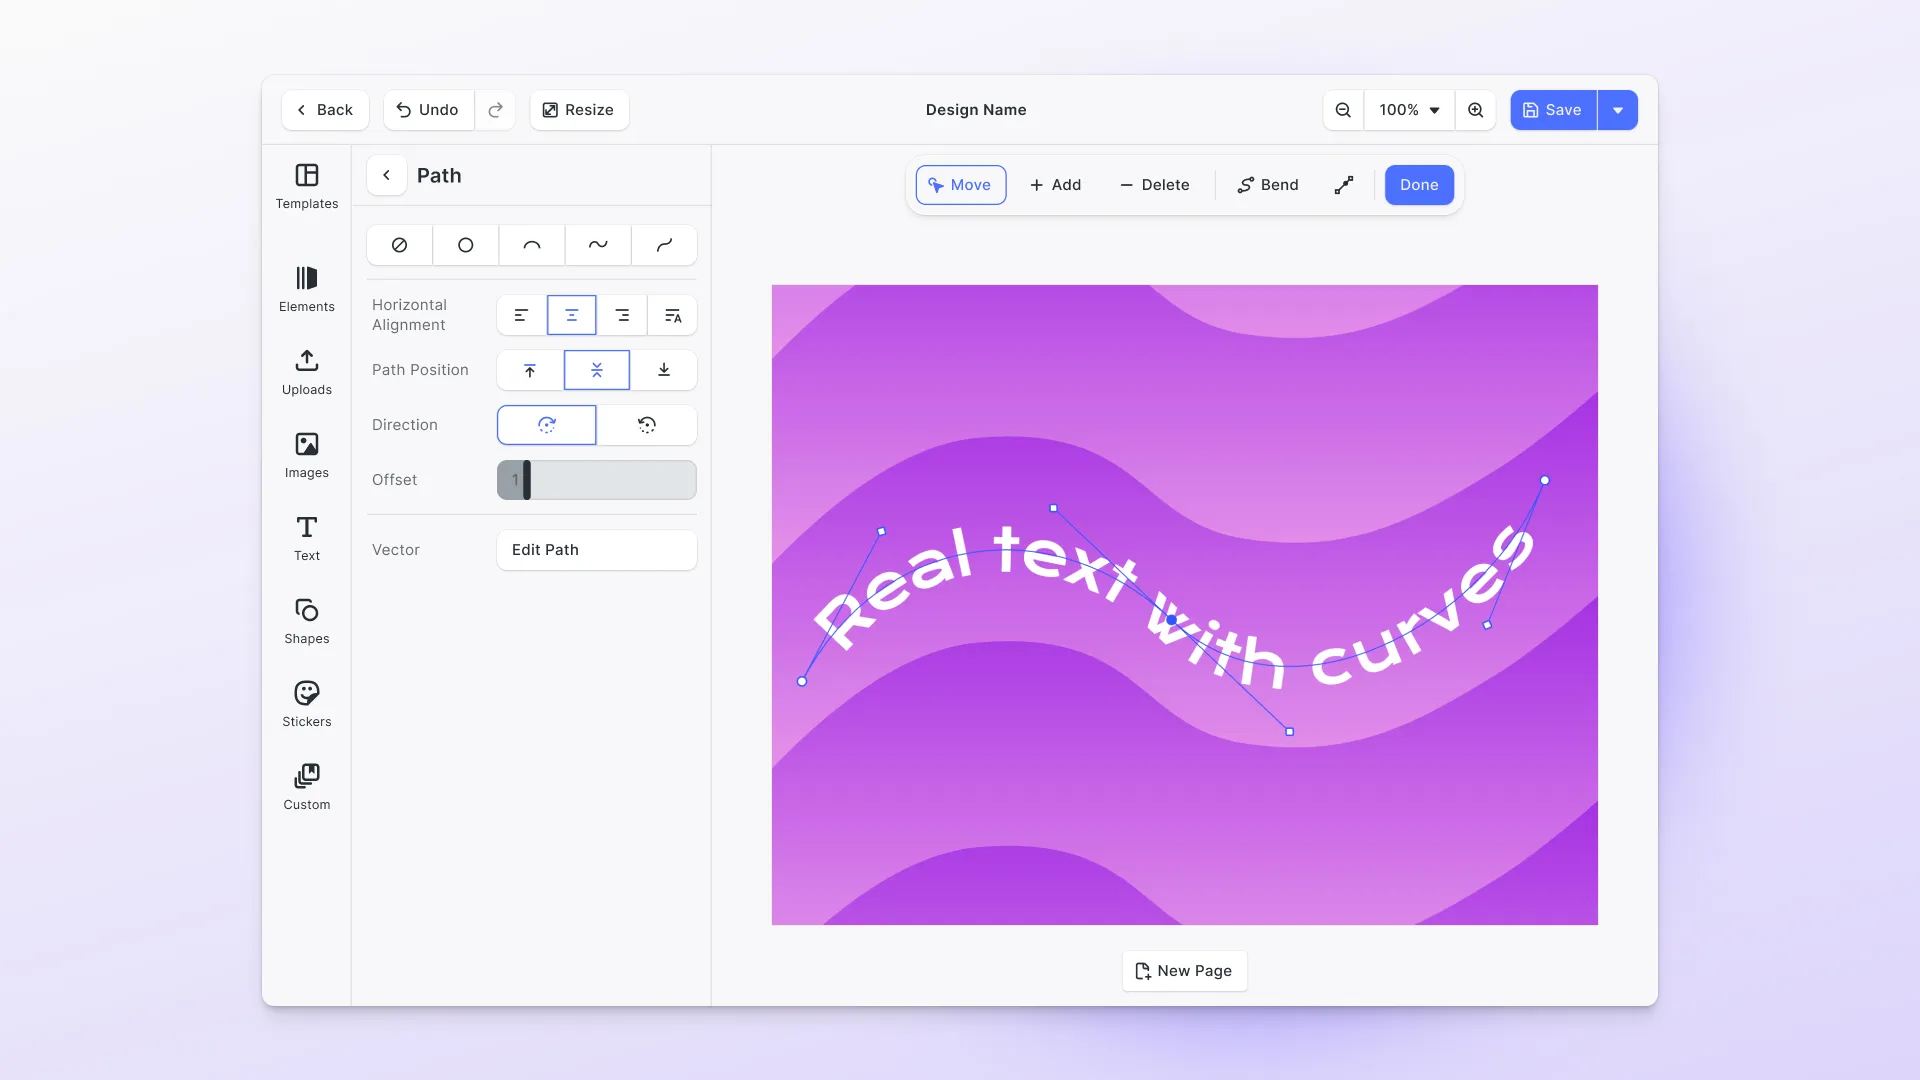Set path position to middle
1920x1080 pixels.
point(597,370)
